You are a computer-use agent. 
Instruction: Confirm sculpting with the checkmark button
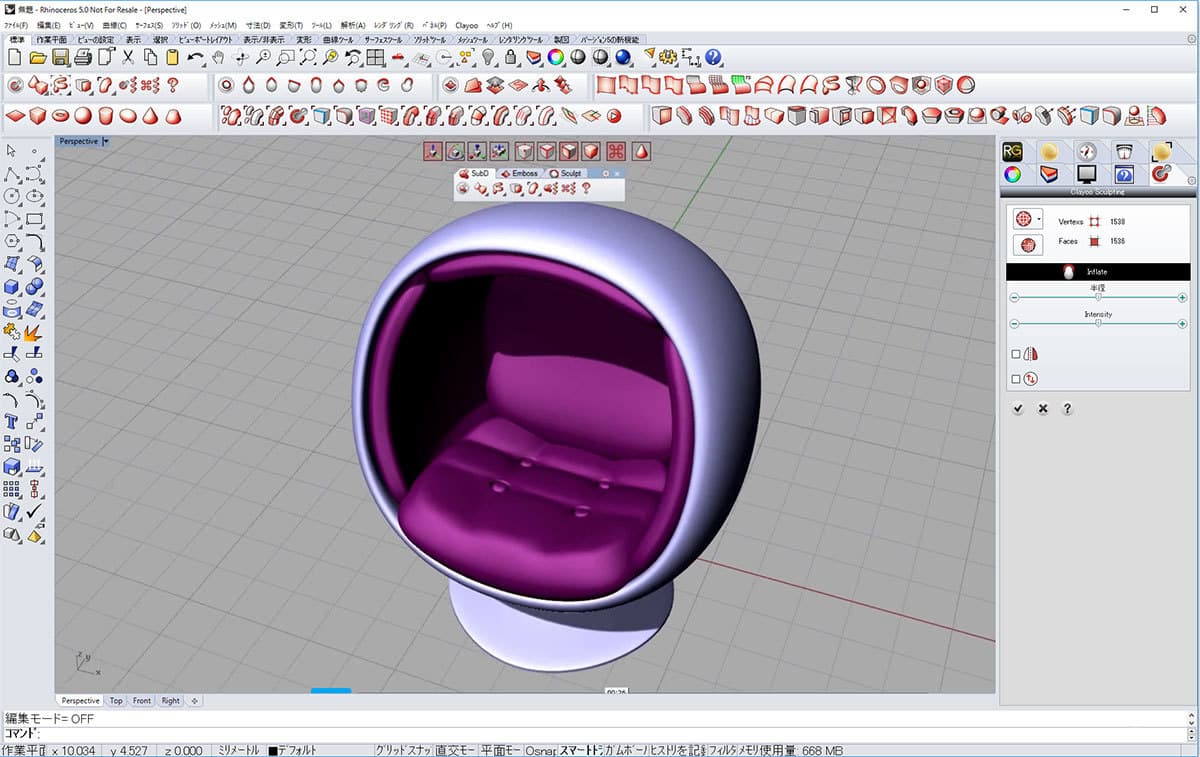[x=1018, y=409]
